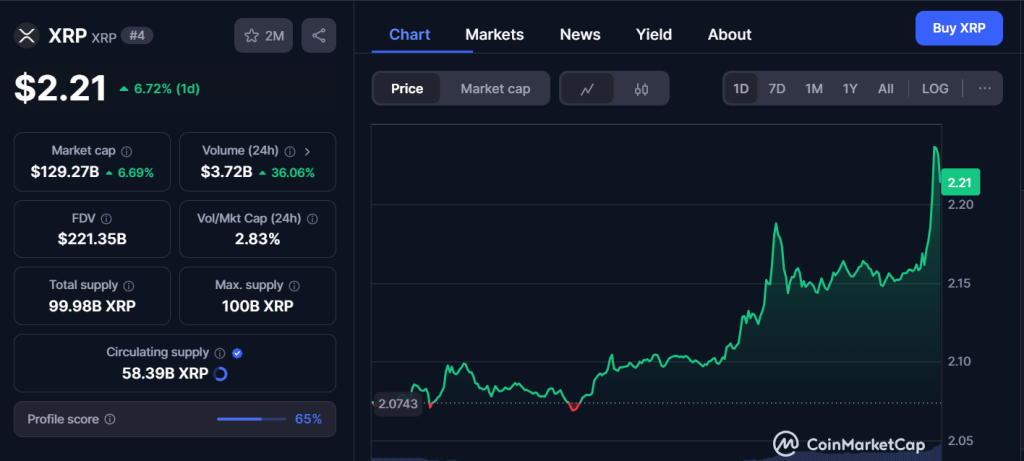Click the #4 rank badge
1024x461 pixels.
pos(136,36)
